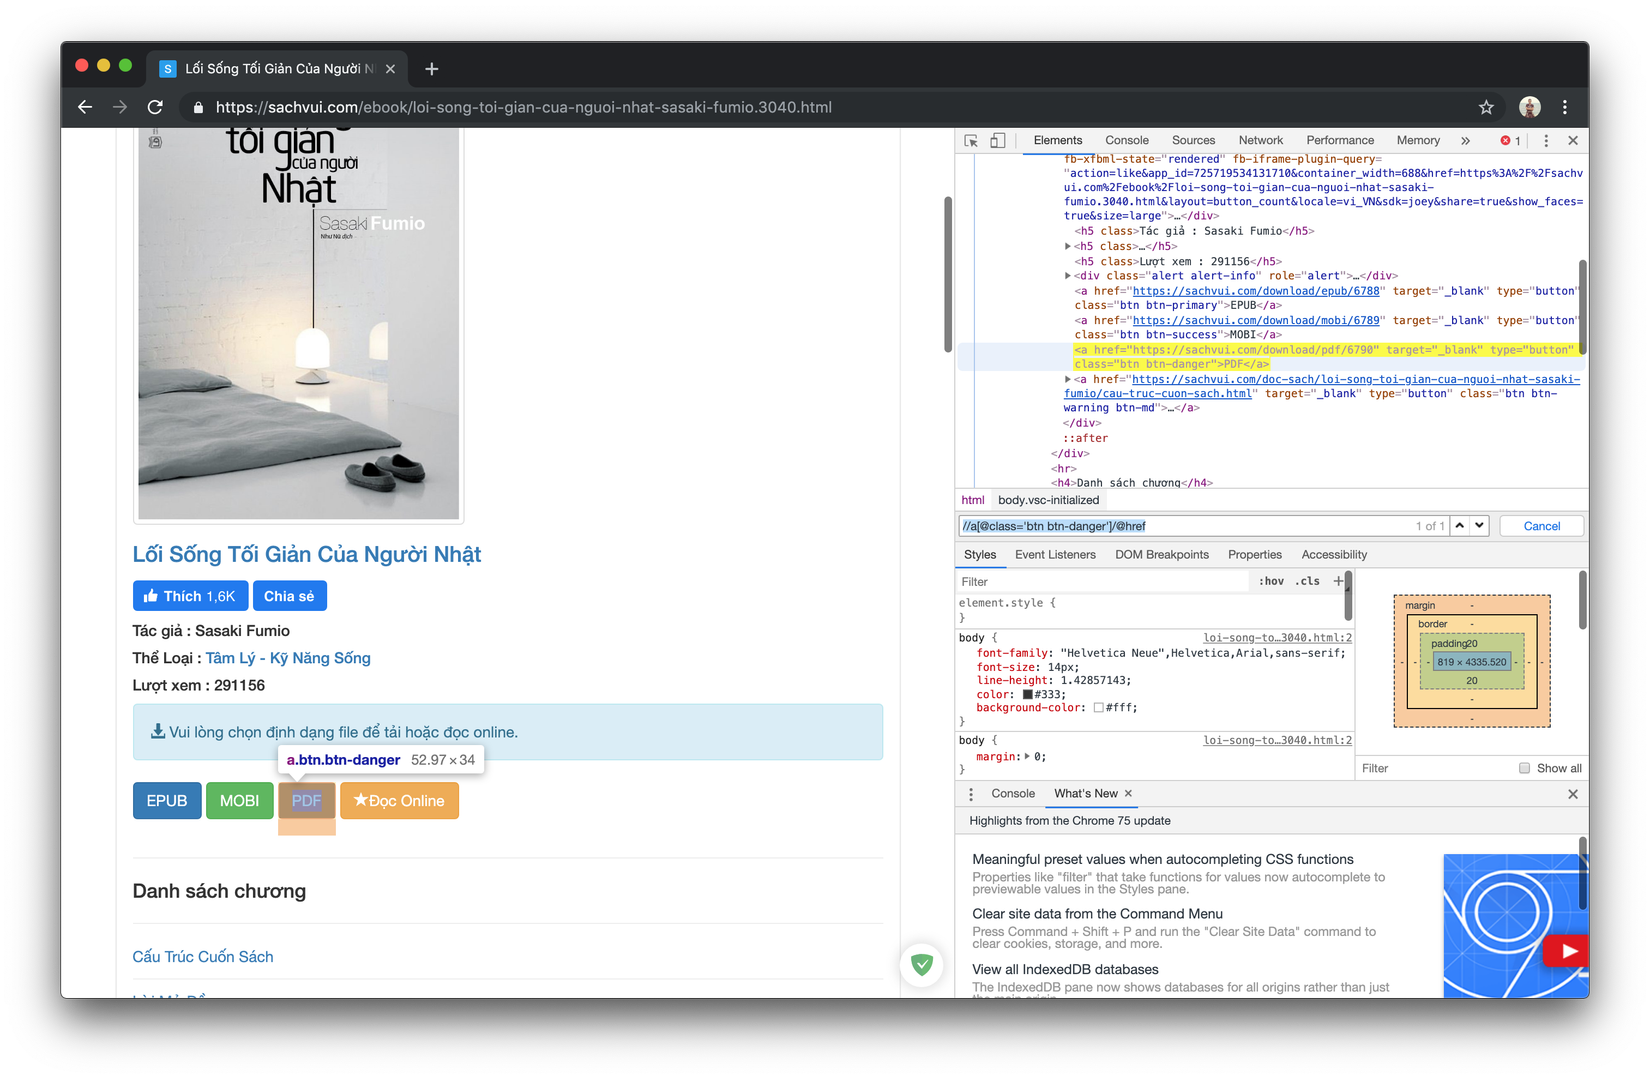Go to next search result arrow
Image resolution: width=1650 pixels, height=1079 pixels.
pyautogui.click(x=1479, y=526)
